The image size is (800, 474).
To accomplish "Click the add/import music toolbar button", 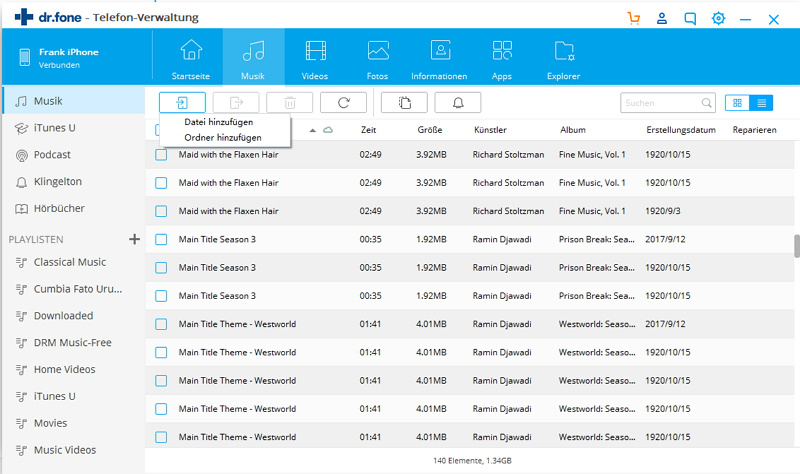I will 182,103.
